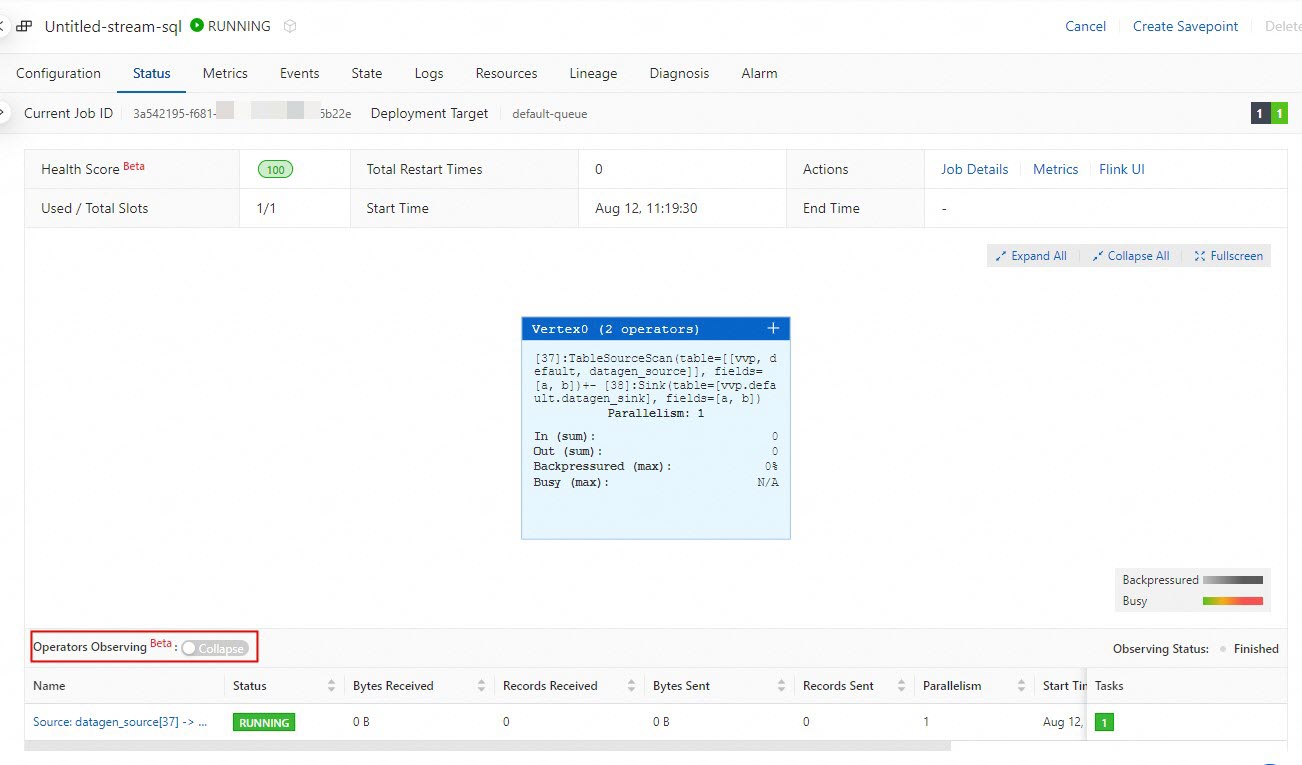Click the deployment type icon beside Untitled-stream-sql
The height and width of the screenshot is (765, 1302).
(24, 27)
